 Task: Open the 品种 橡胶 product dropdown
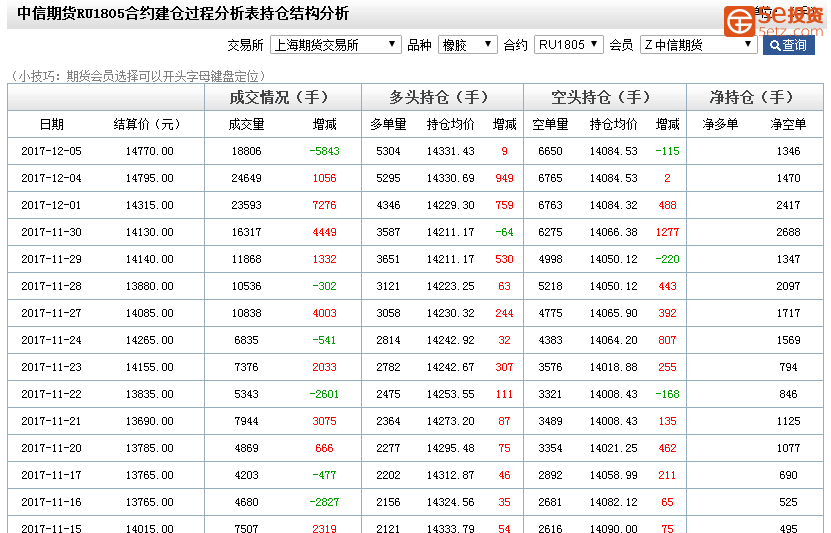pos(467,45)
